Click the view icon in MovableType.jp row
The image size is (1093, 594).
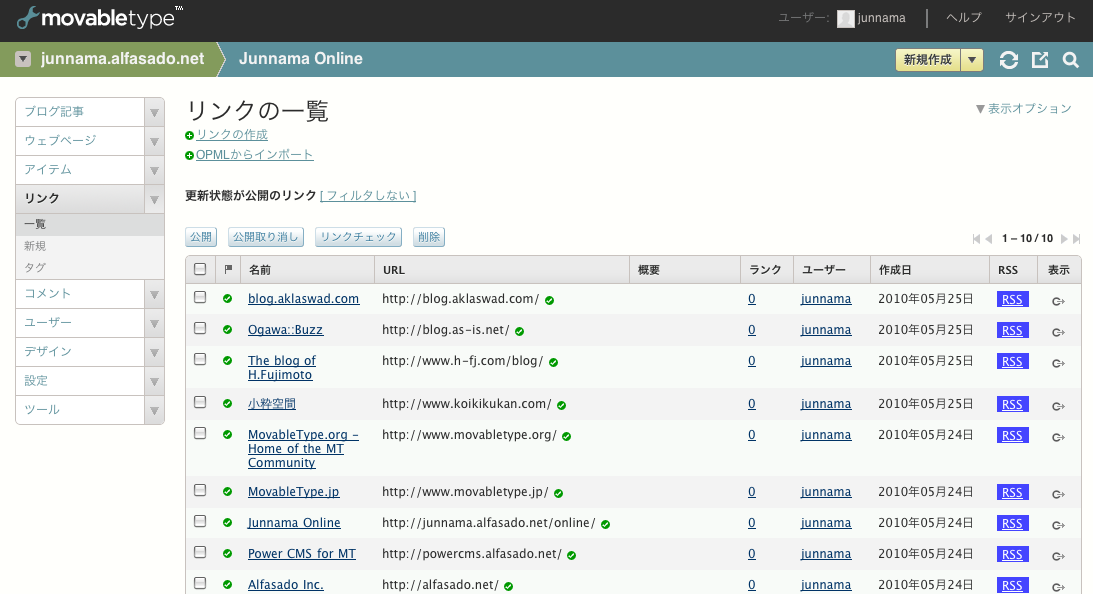point(1058,494)
